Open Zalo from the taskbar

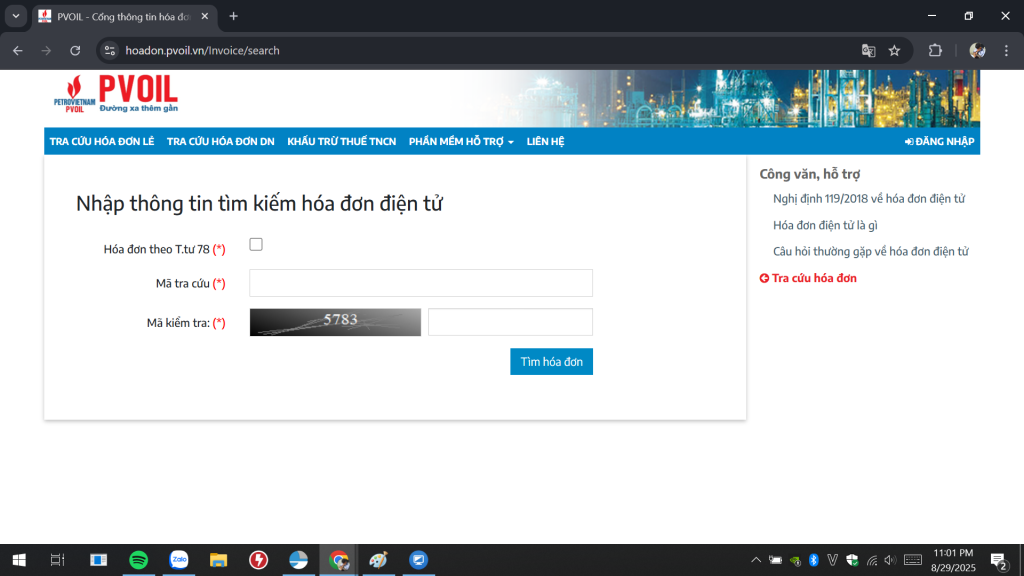point(179,560)
